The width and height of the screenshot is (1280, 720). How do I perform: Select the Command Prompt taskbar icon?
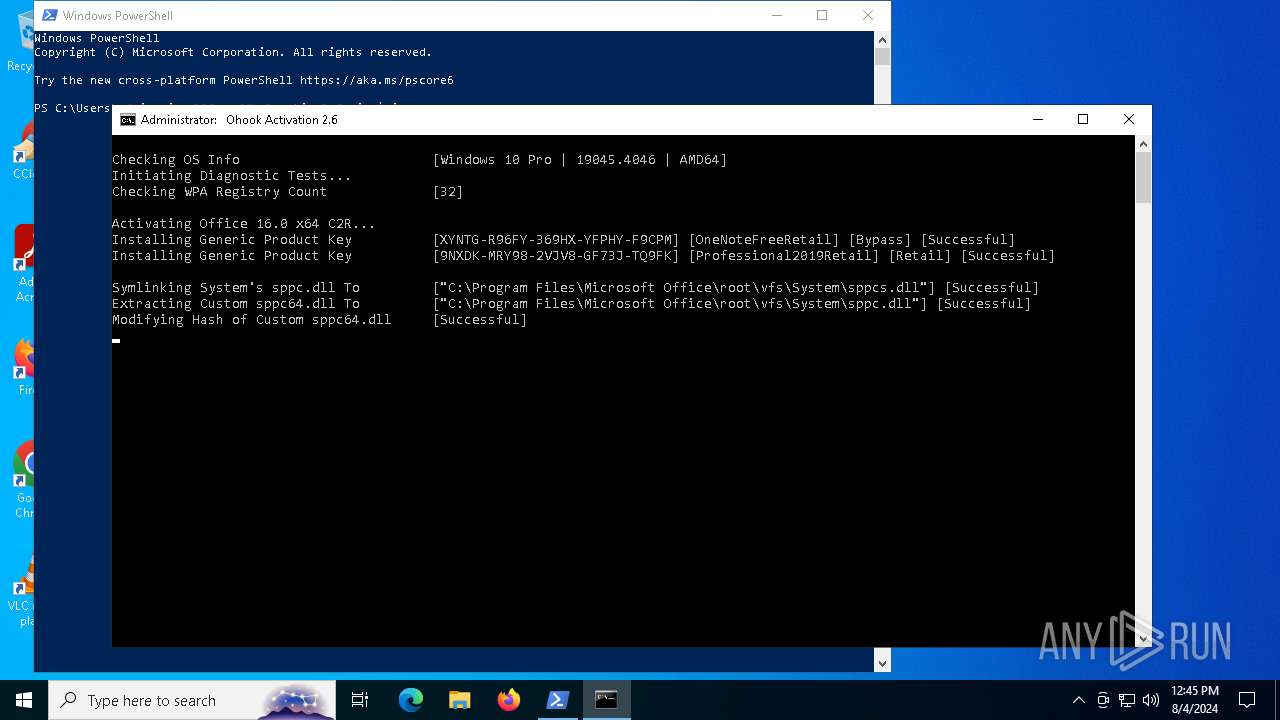pyautogui.click(x=606, y=700)
